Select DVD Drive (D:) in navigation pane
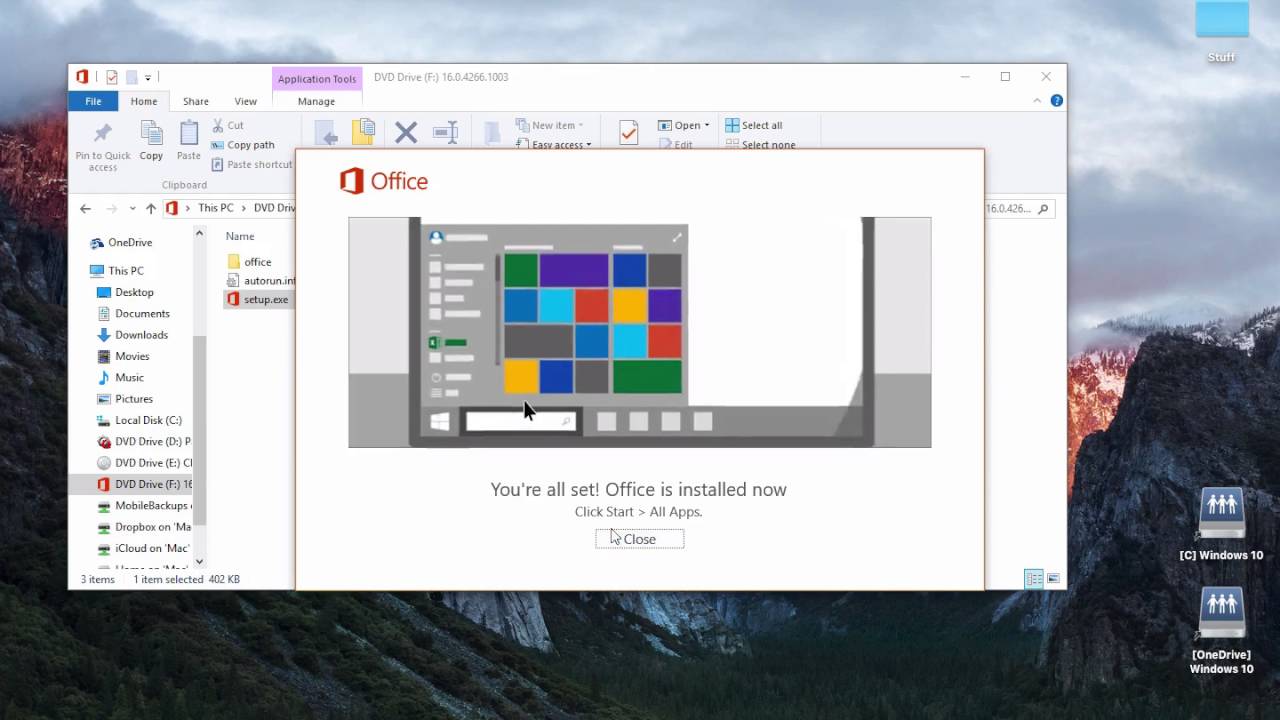Screen dimensions: 1280x720 (x=143, y=441)
